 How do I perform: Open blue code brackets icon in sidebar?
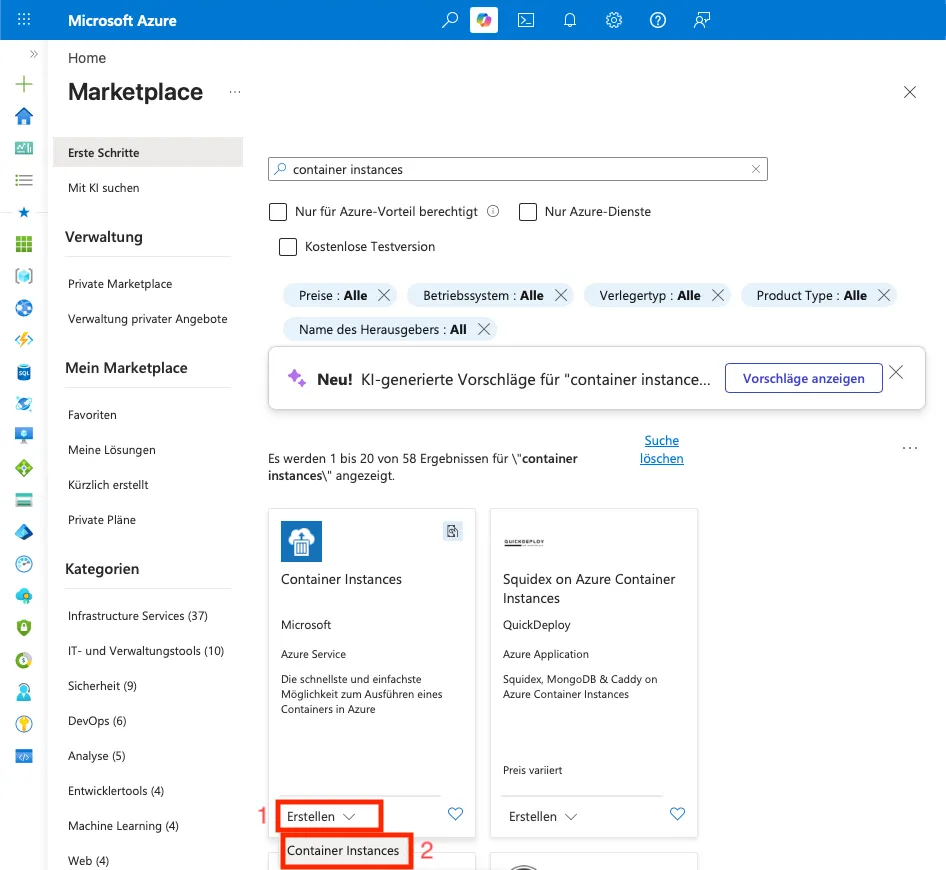[x=24, y=756]
